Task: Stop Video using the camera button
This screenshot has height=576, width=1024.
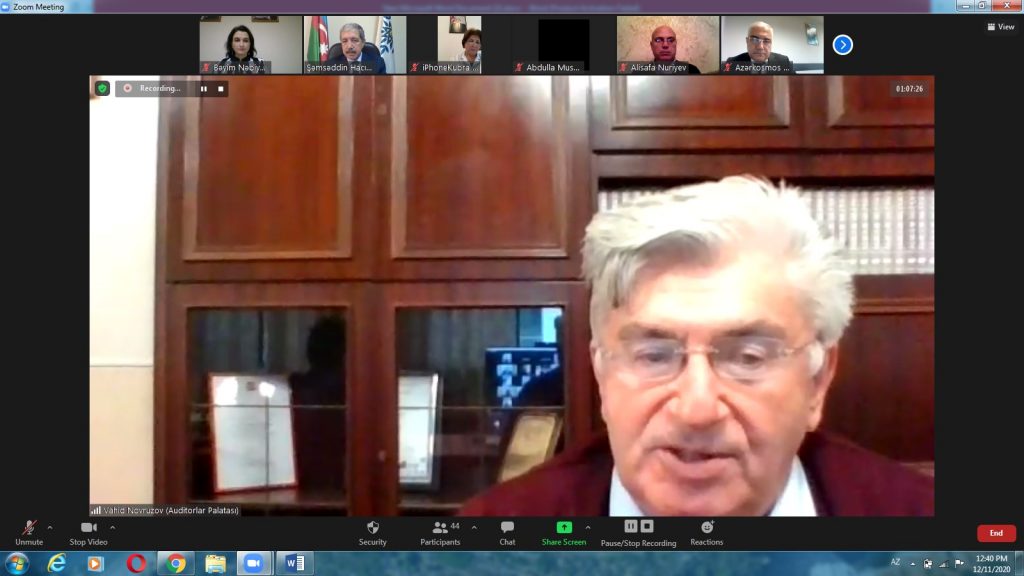Action: tap(88, 530)
